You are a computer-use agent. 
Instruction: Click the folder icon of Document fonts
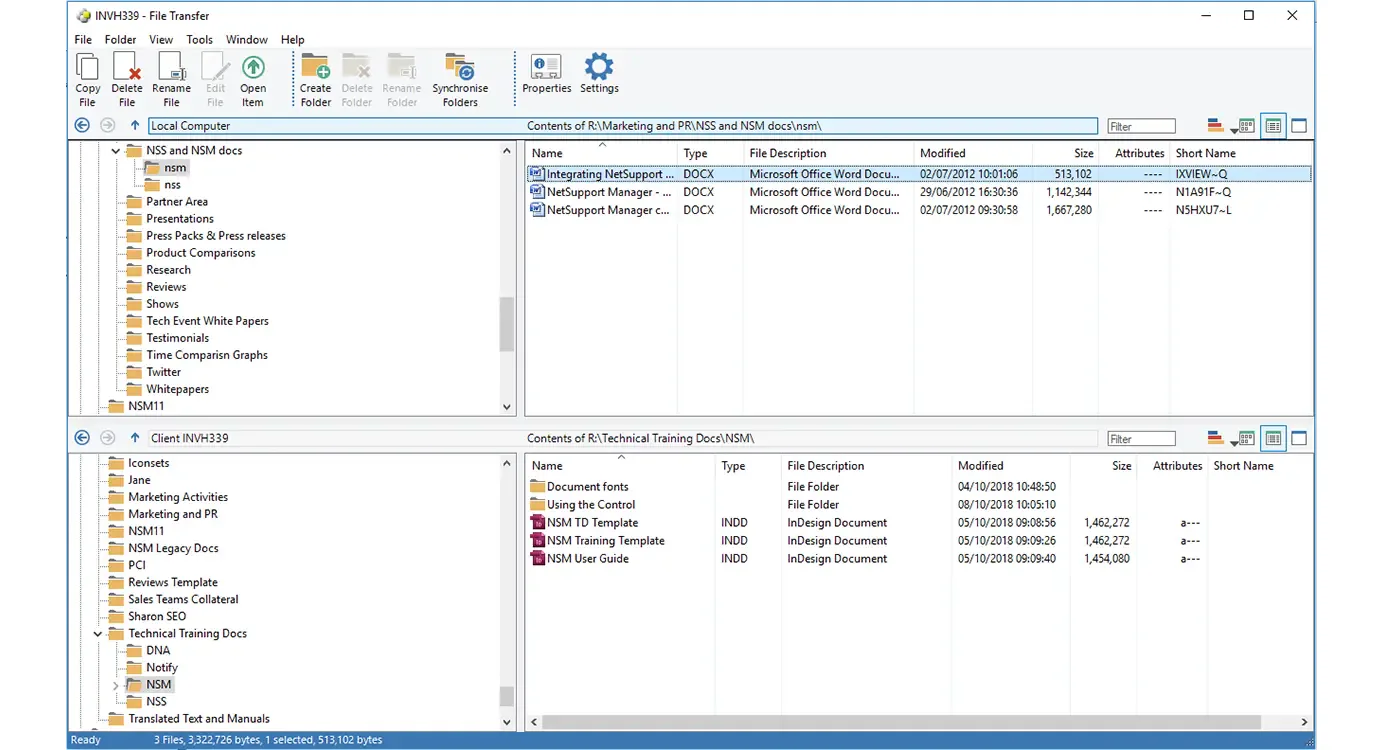click(x=537, y=486)
